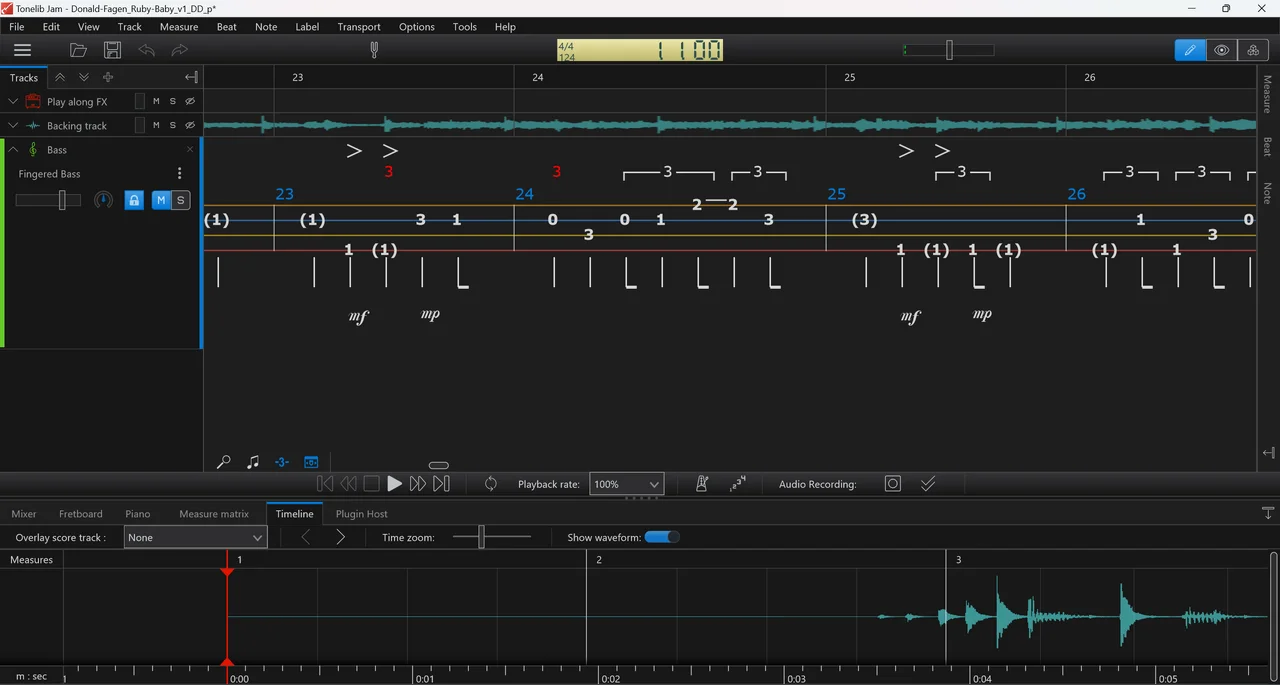Click the tuning fork icon

(x=374, y=50)
